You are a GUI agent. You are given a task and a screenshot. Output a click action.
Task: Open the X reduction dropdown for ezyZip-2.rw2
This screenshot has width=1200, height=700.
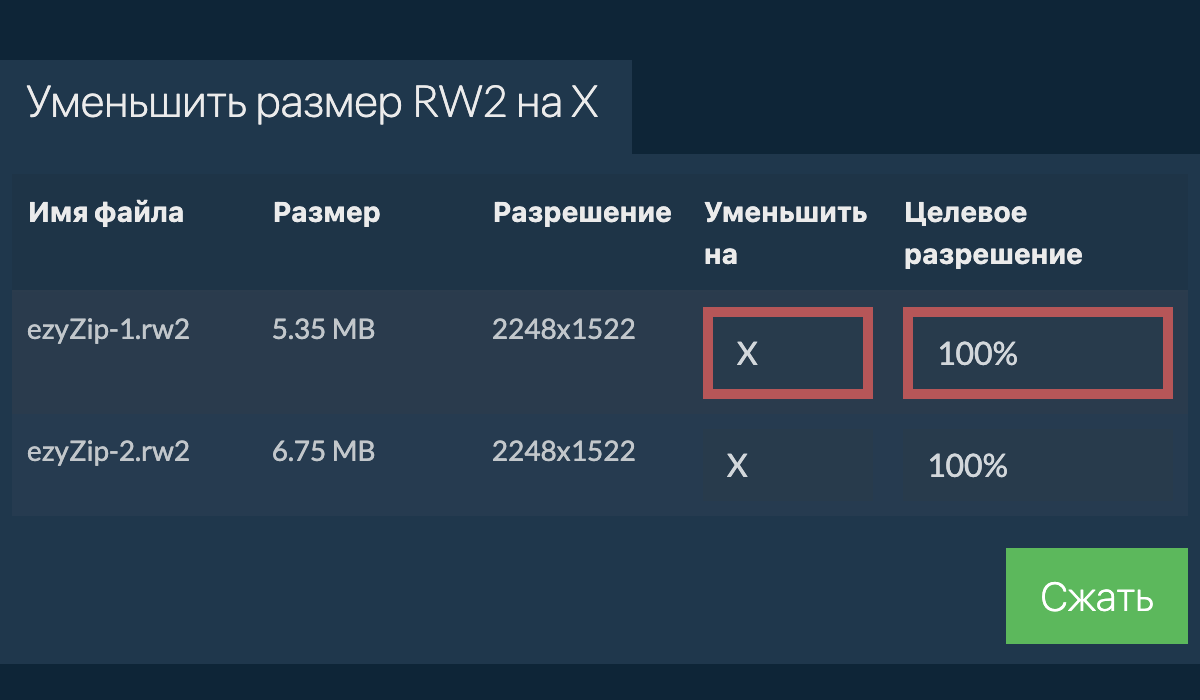[737, 465]
